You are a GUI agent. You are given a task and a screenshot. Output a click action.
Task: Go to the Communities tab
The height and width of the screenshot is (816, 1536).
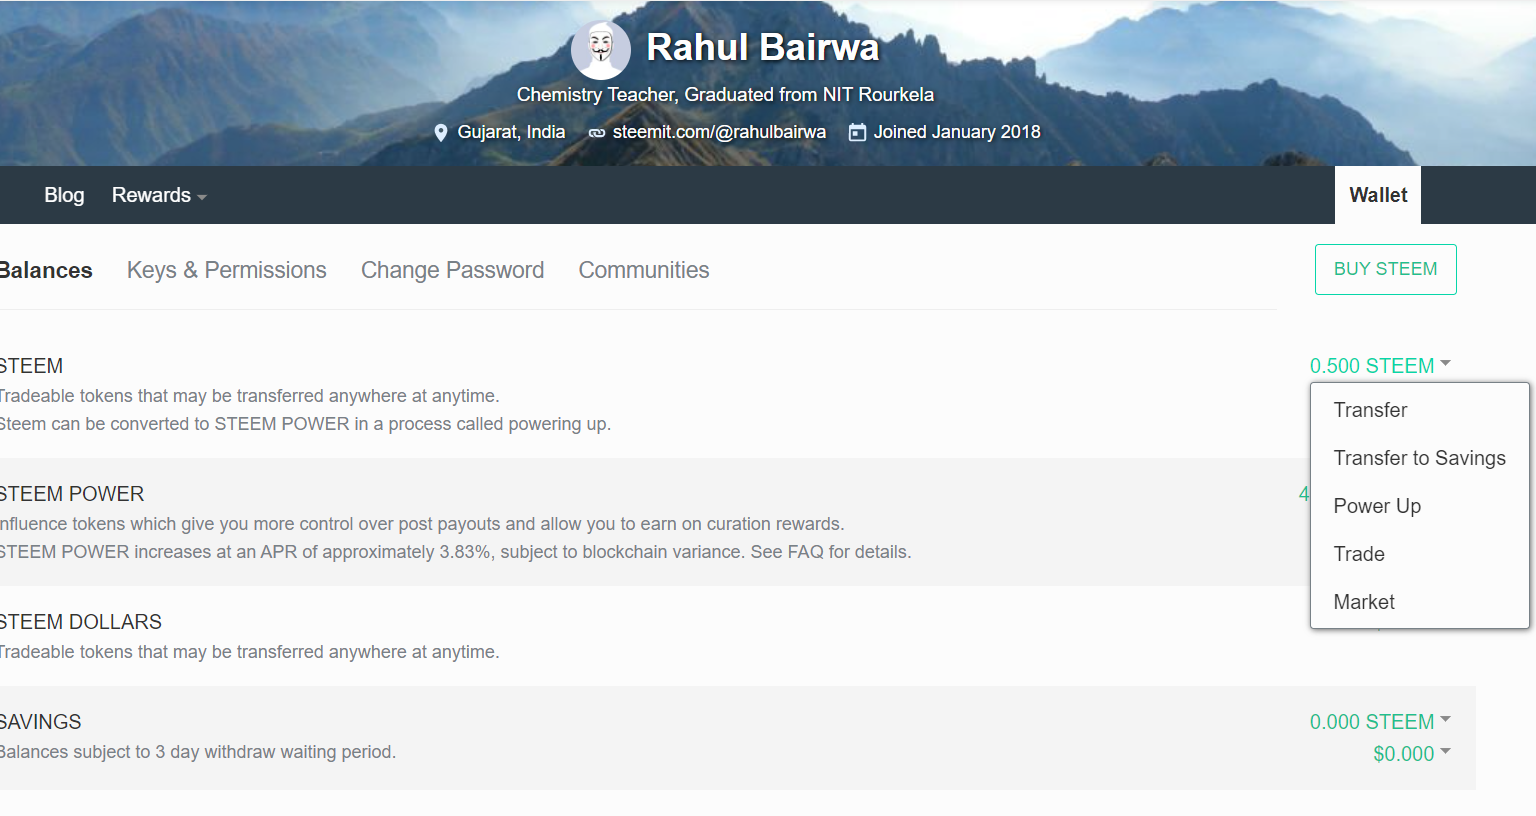(644, 270)
